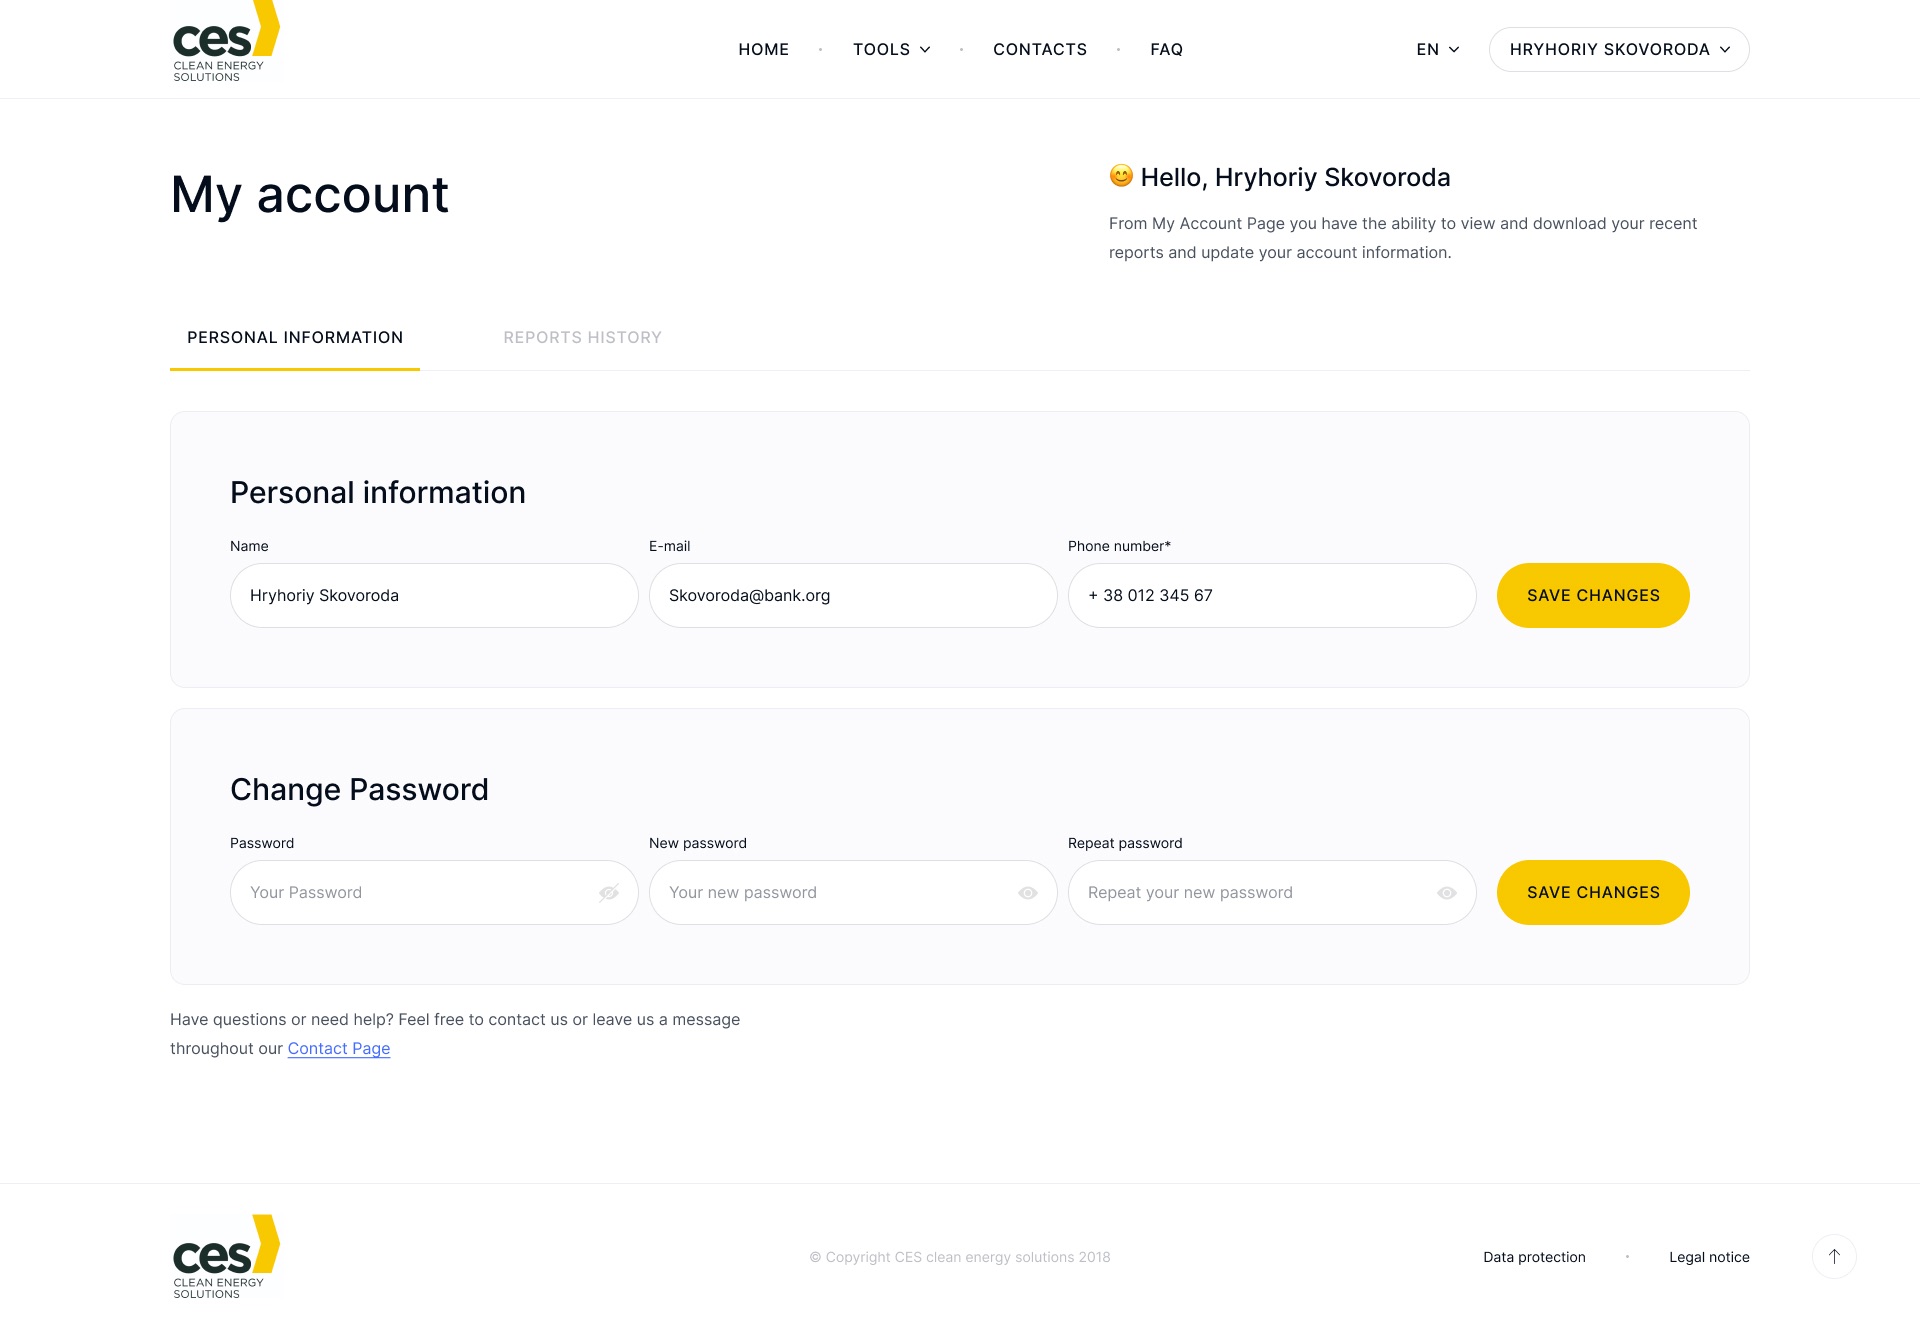Navigate to HOME menu item
Image resolution: width=1920 pixels, height=1329 pixels.
coord(760,48)
